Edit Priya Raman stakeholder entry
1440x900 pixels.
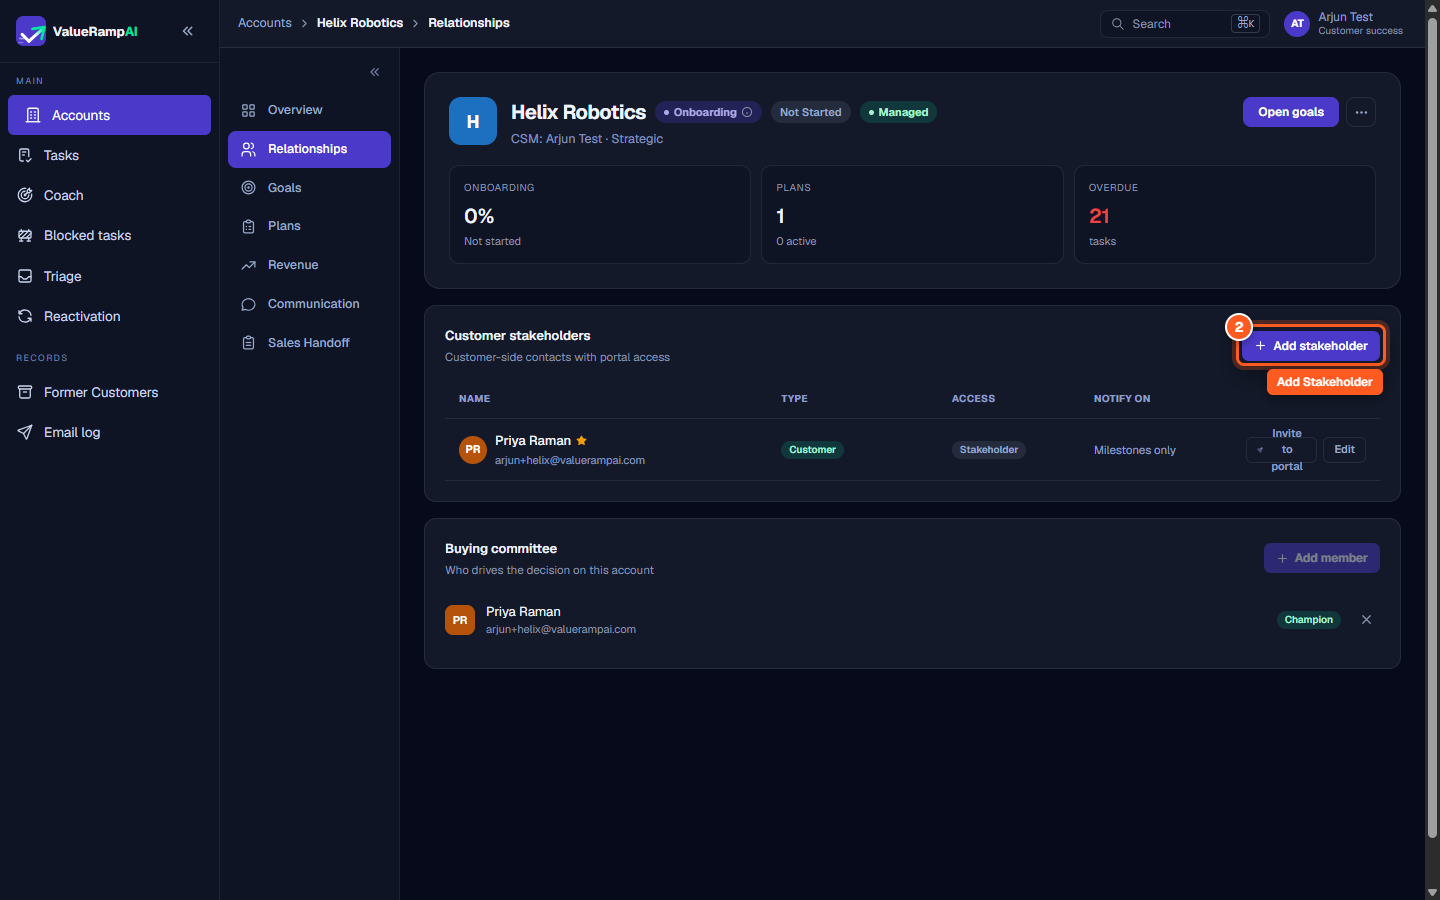1344,450
